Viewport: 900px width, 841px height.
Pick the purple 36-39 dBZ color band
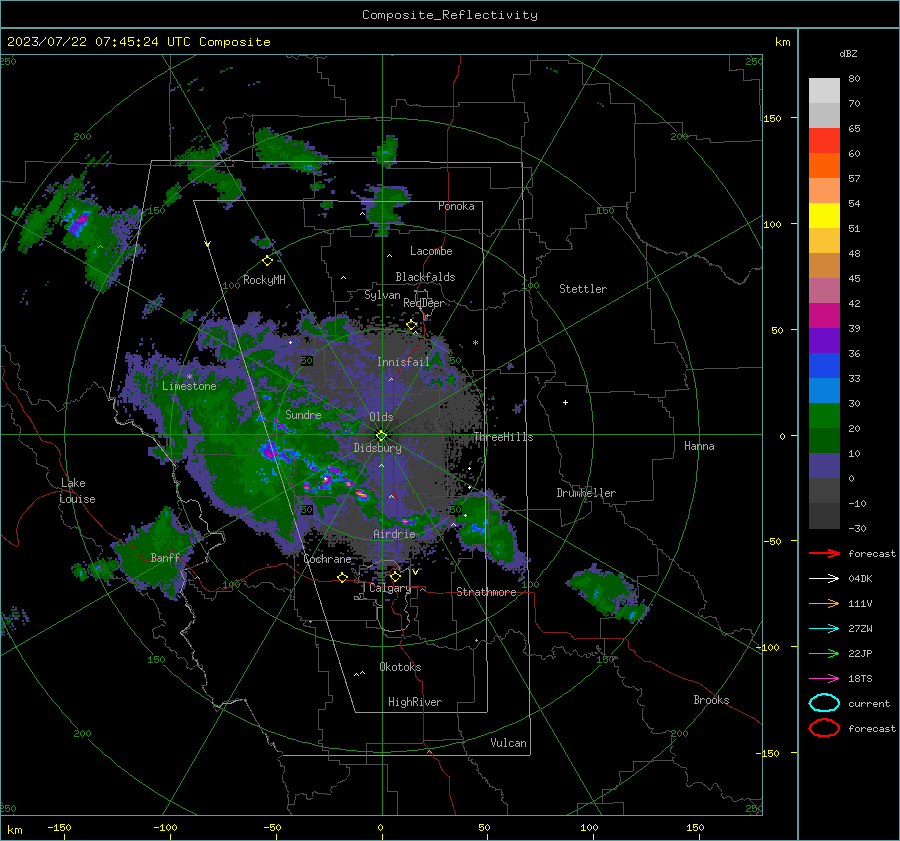pyautogui.click(x=824, y=340)
